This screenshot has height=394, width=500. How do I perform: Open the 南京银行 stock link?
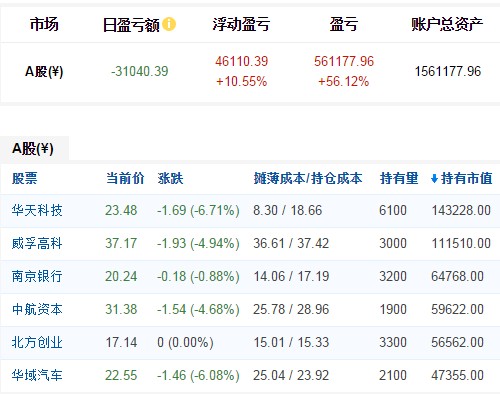tap(37, 276)
